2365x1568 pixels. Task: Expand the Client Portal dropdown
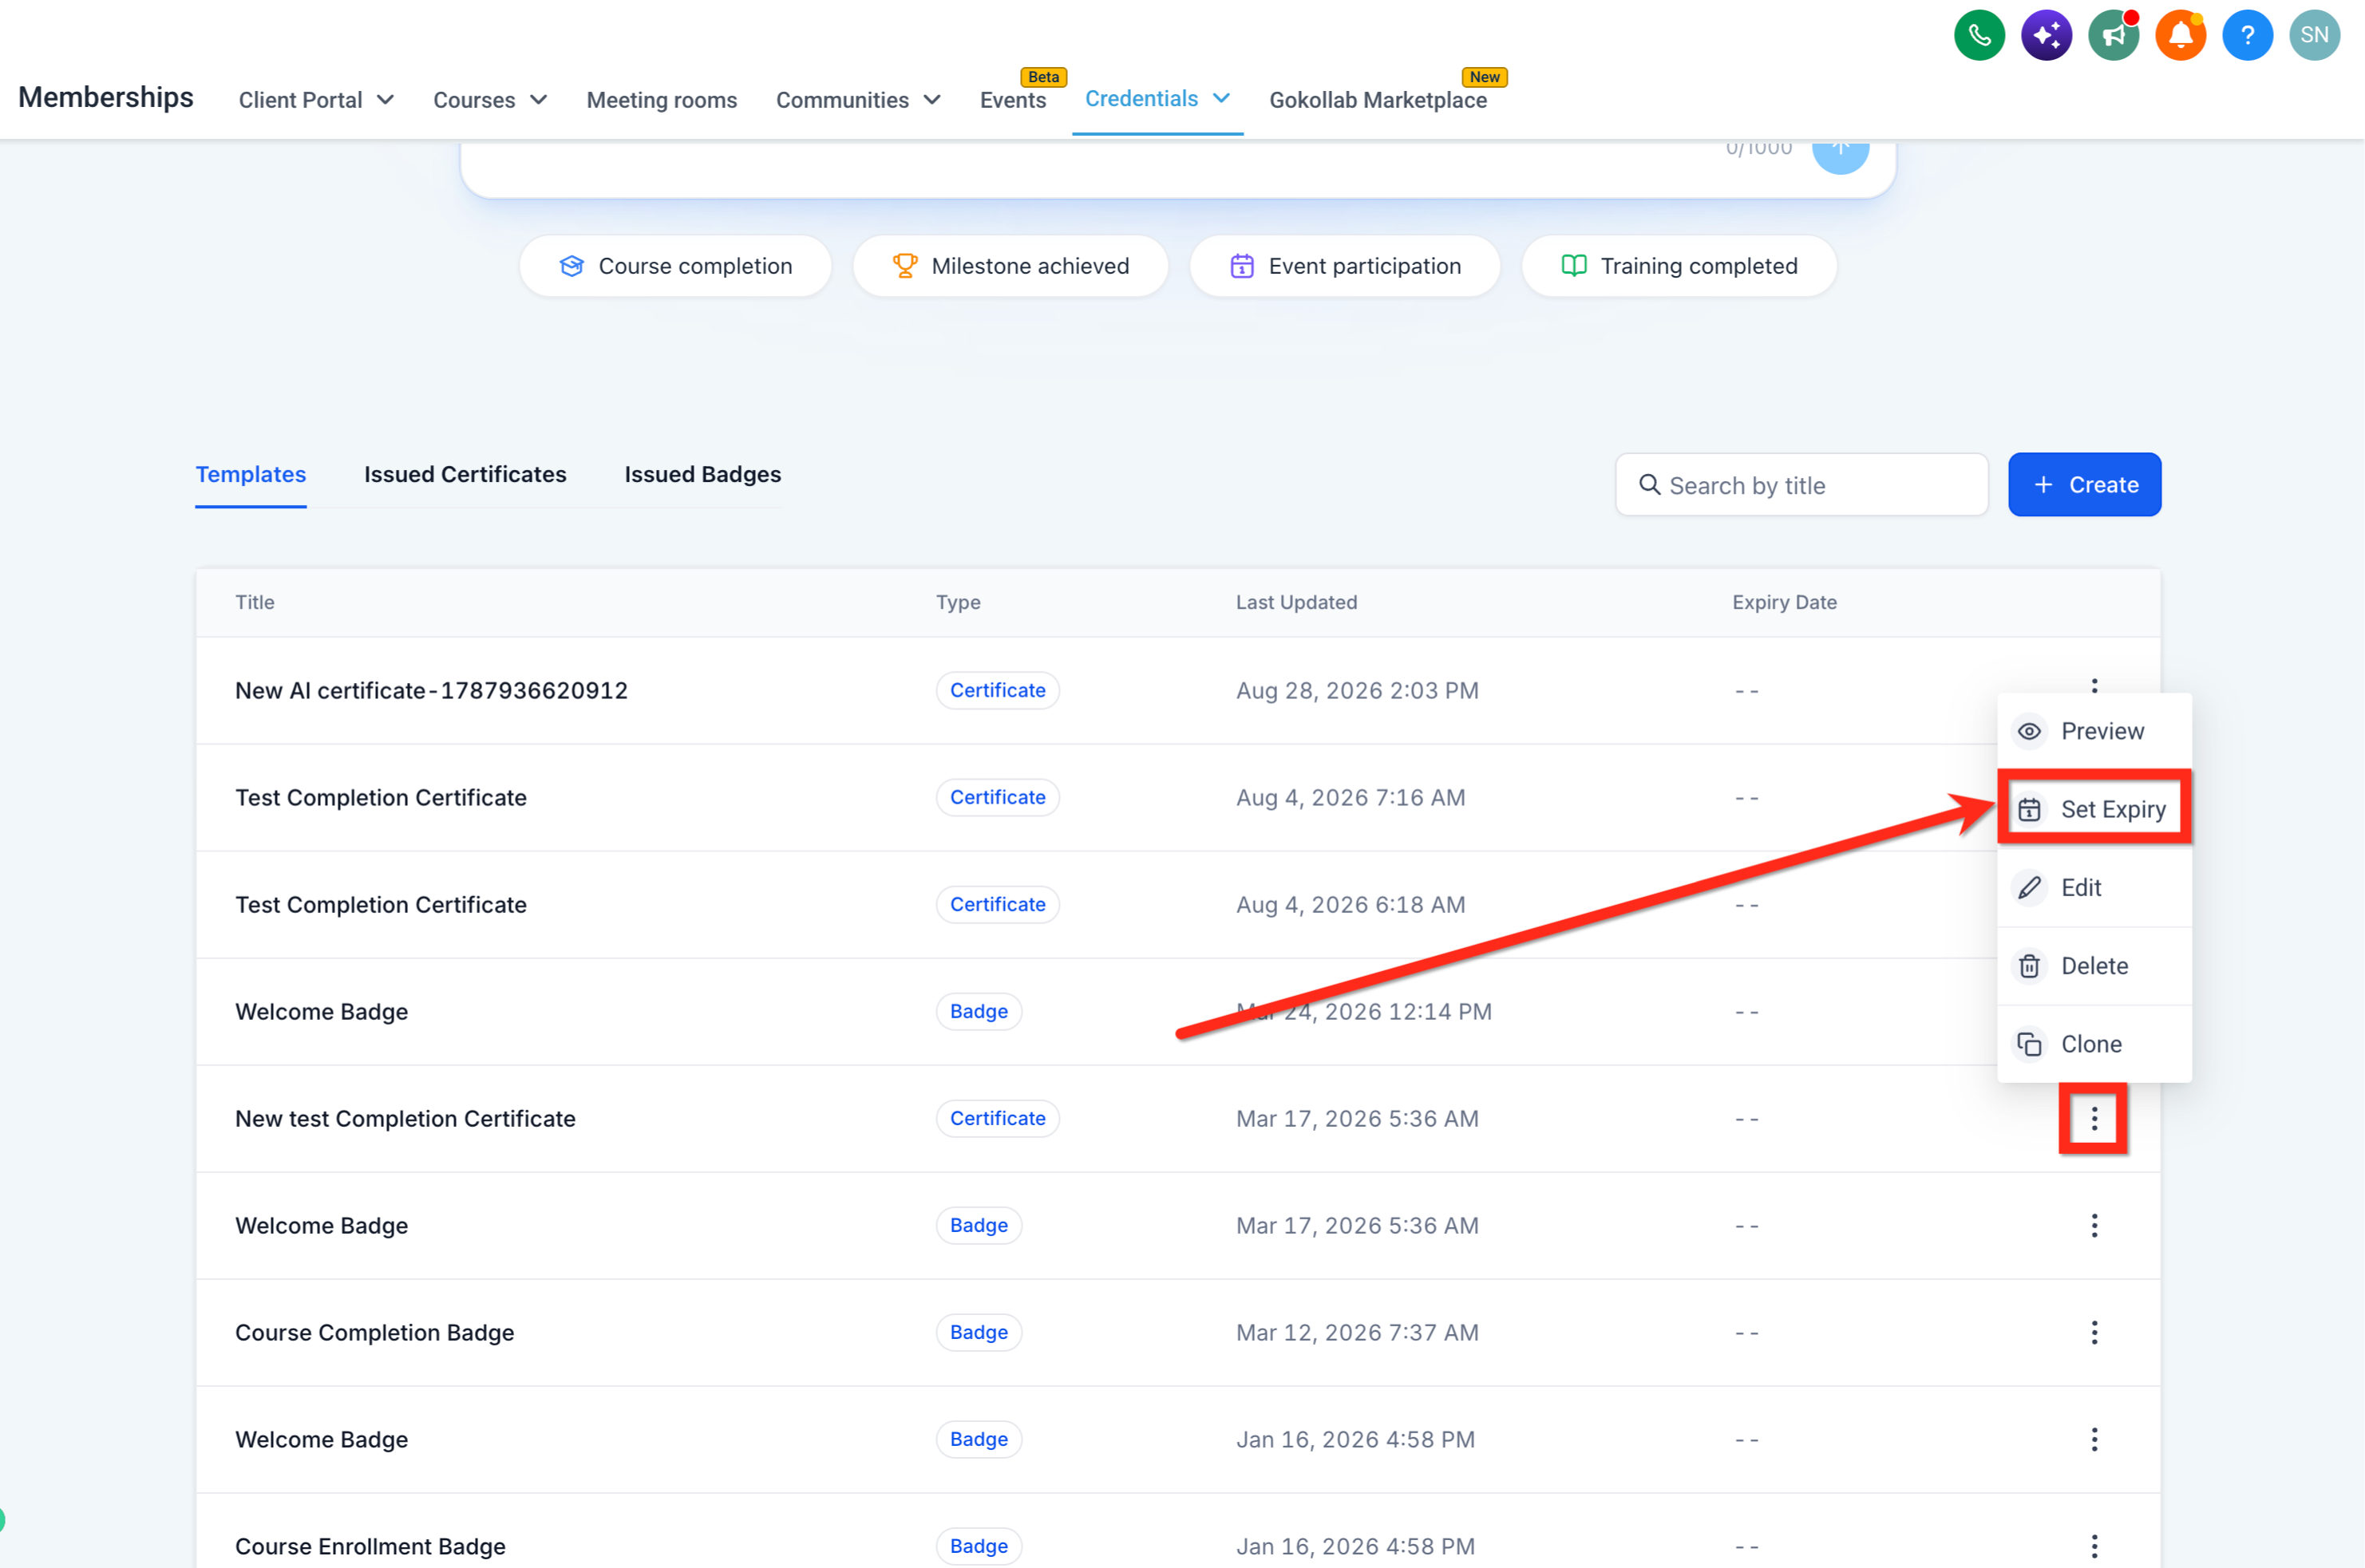click(316, 100)
